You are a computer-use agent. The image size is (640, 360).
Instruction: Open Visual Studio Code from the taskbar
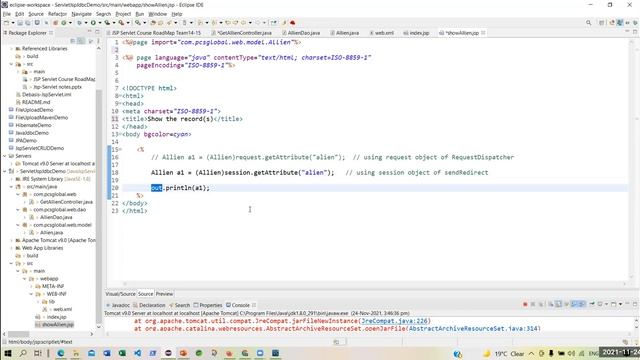[138, 353]
